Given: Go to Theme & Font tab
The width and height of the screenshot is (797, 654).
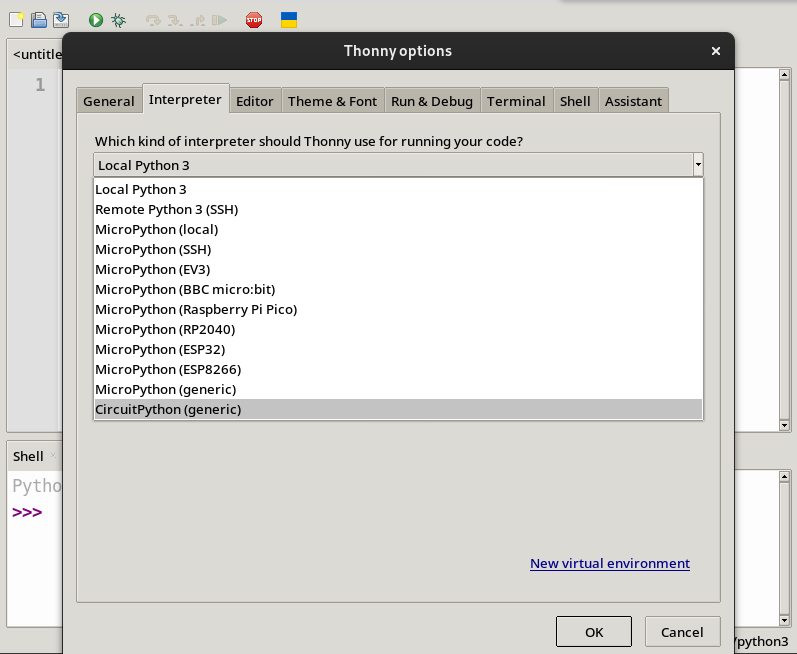Looking at the screenshot, I should coord(332,101).
